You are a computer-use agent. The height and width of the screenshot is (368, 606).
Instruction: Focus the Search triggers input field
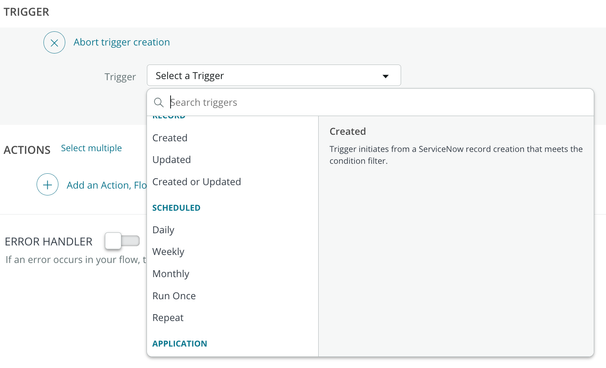[x=381, y=102]
